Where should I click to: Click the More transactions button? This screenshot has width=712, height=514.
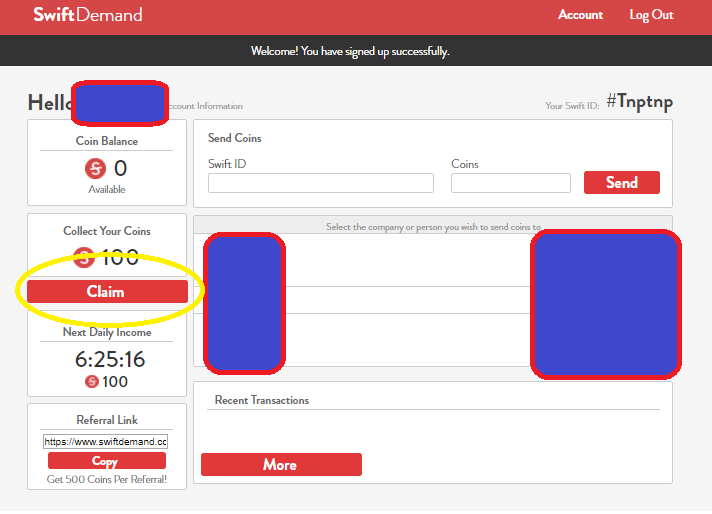tap(281, 465)
